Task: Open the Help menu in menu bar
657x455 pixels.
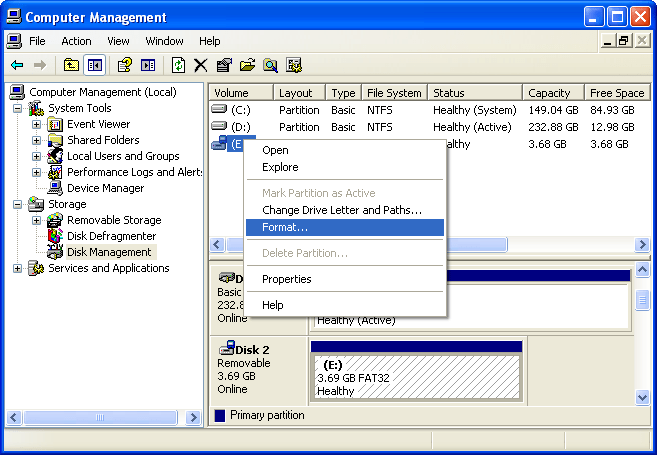Action: coord(210,41)
